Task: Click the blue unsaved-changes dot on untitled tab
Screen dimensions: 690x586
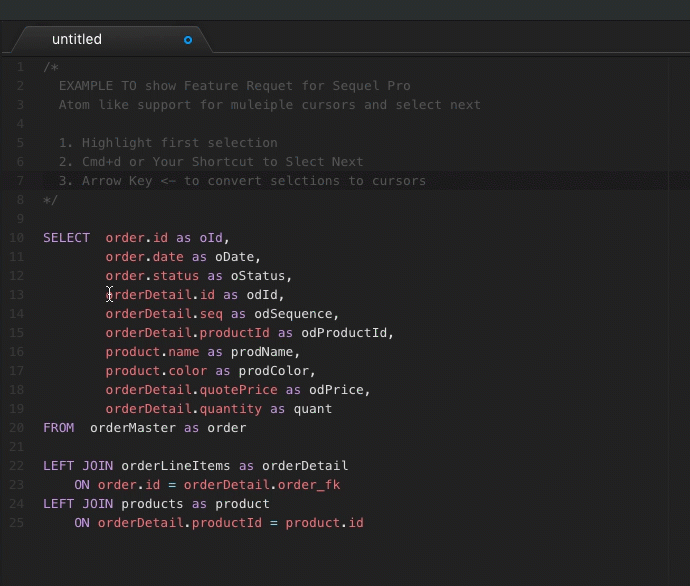Action: point(188,40)
